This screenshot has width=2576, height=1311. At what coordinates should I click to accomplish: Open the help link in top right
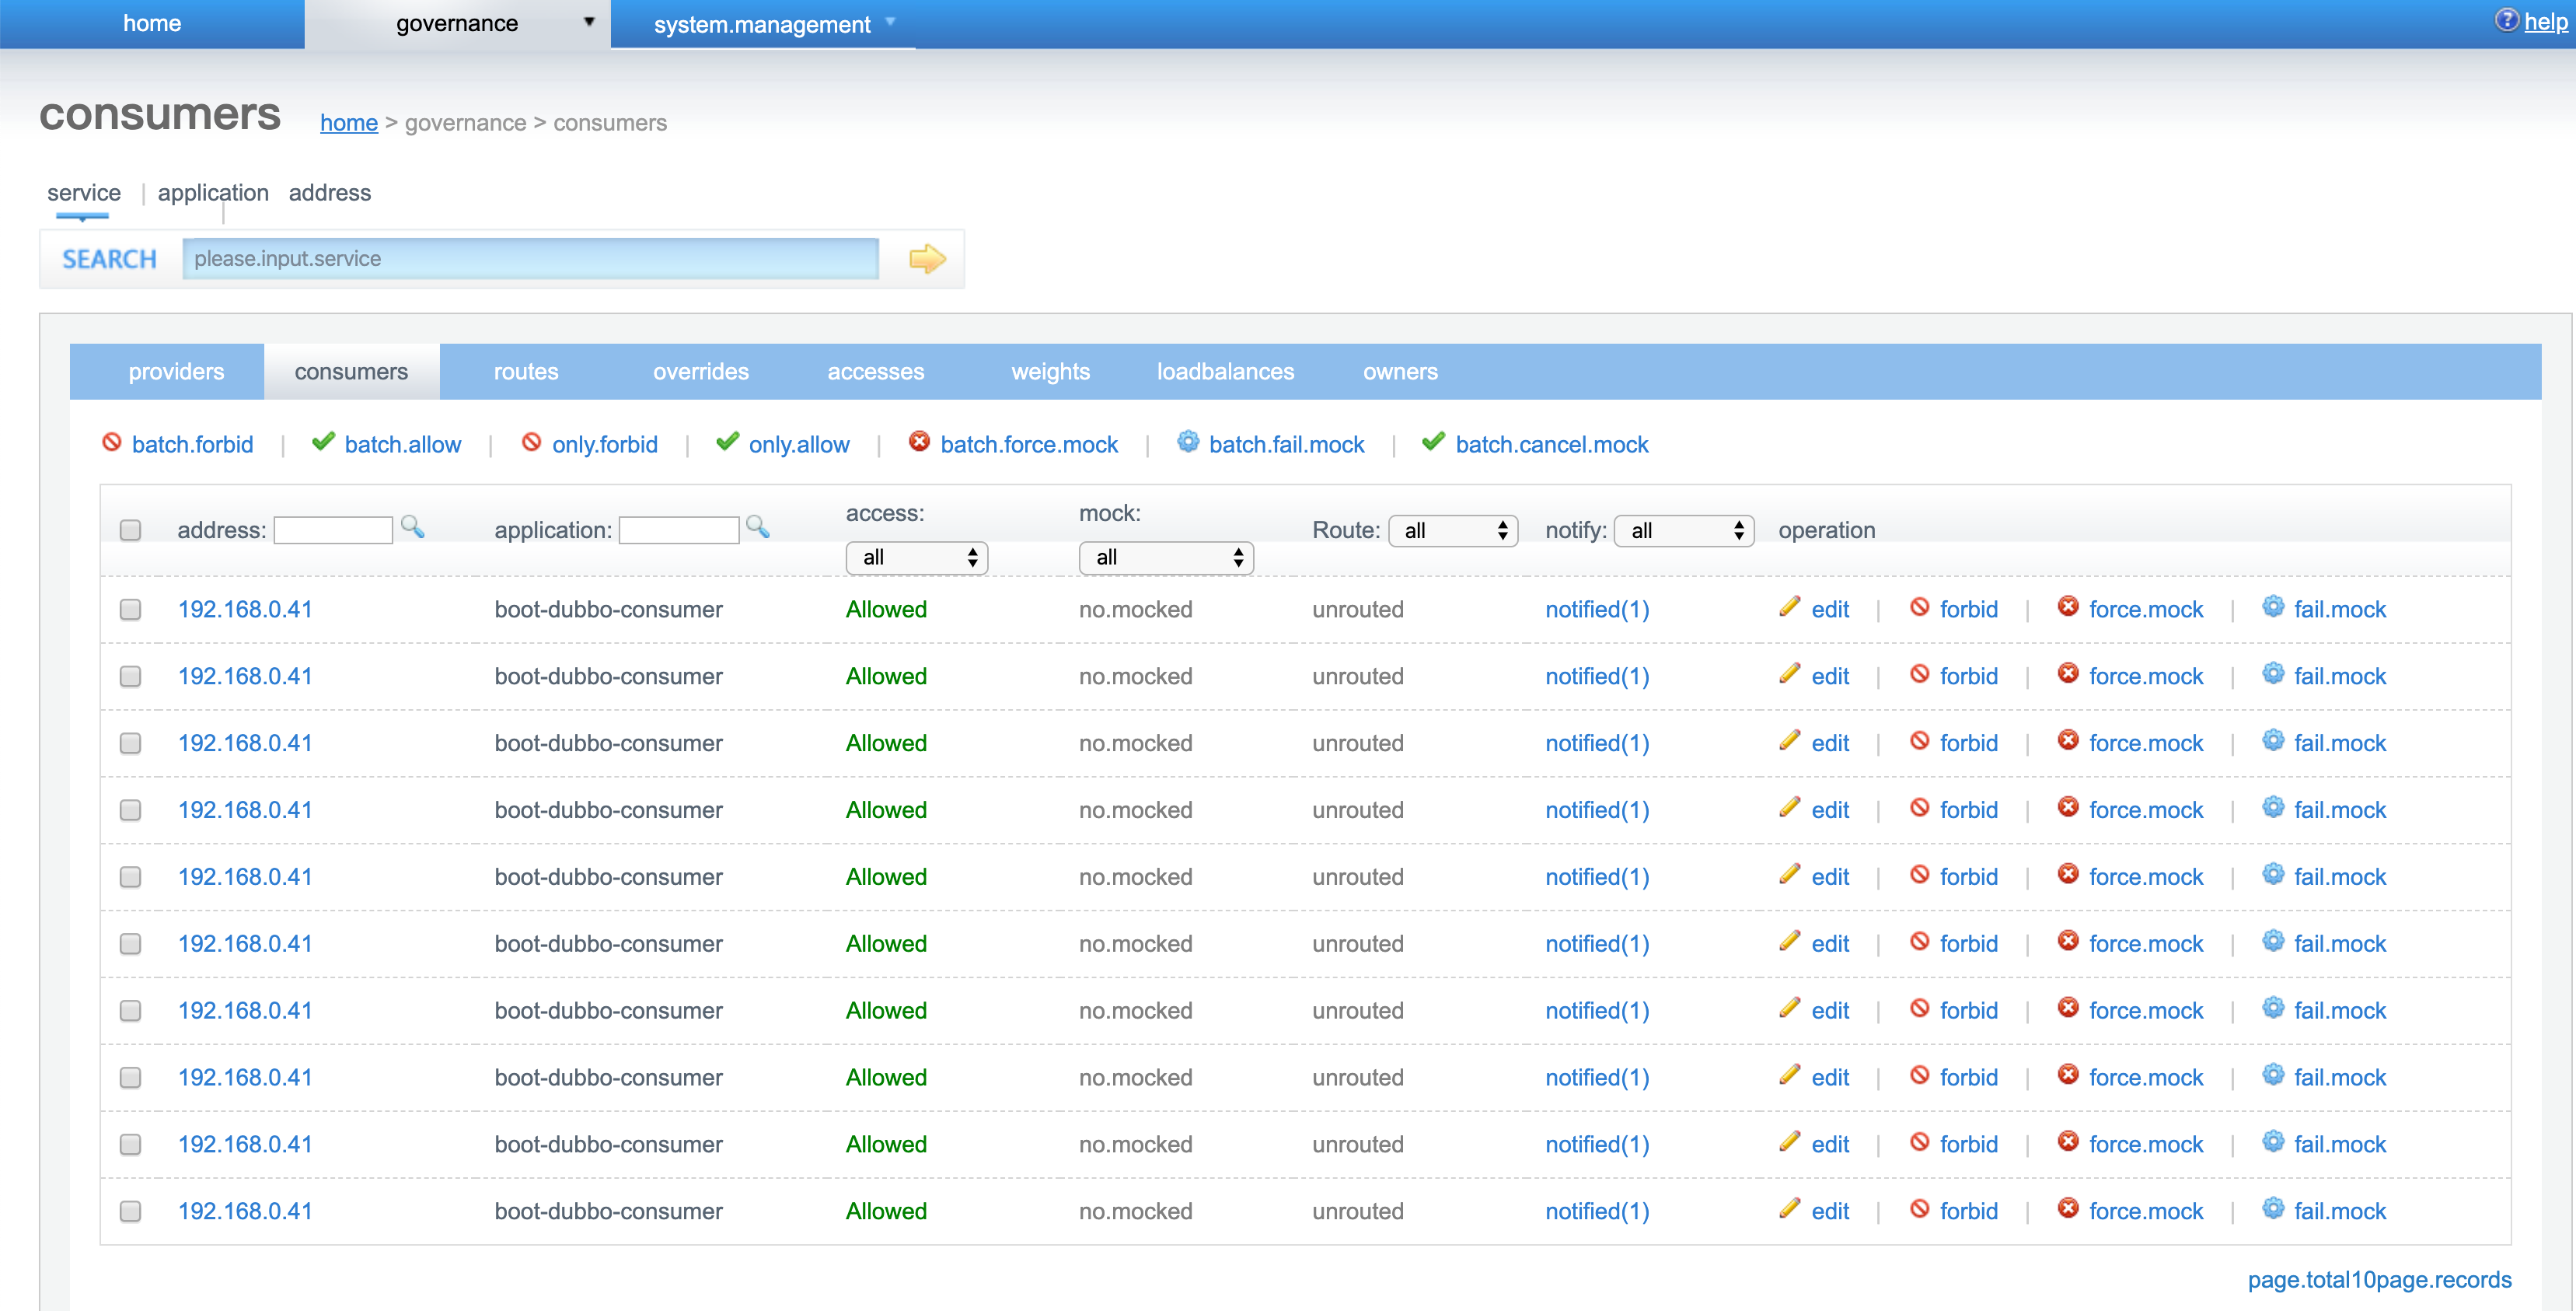click(x=2546, y=22)
